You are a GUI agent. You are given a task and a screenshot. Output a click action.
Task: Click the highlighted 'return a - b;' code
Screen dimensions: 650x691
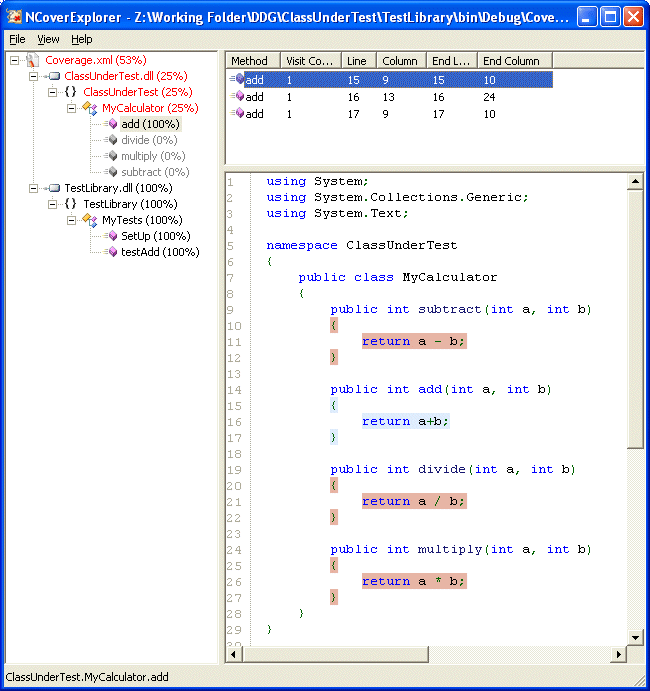(x=414, y=341)
